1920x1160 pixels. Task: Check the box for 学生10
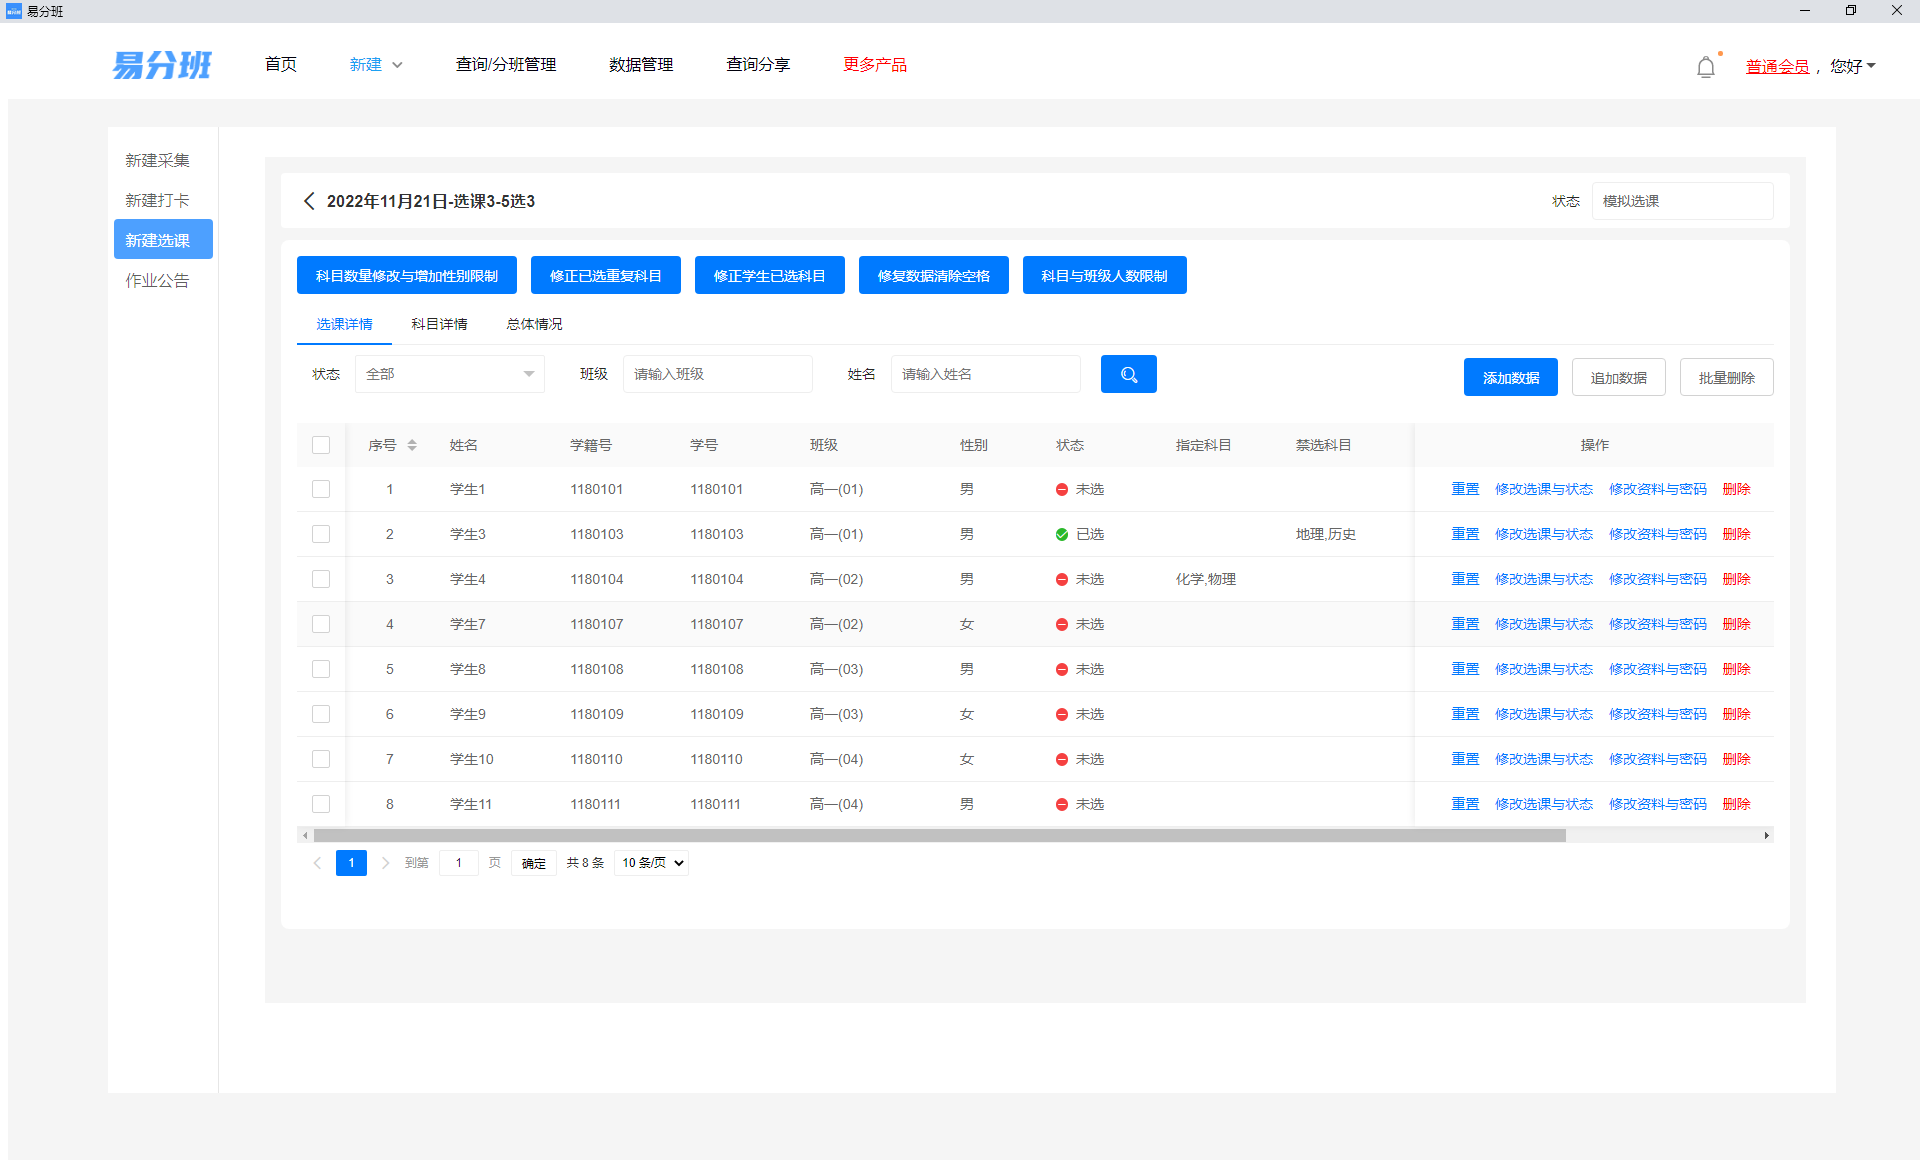click(321, 759)
